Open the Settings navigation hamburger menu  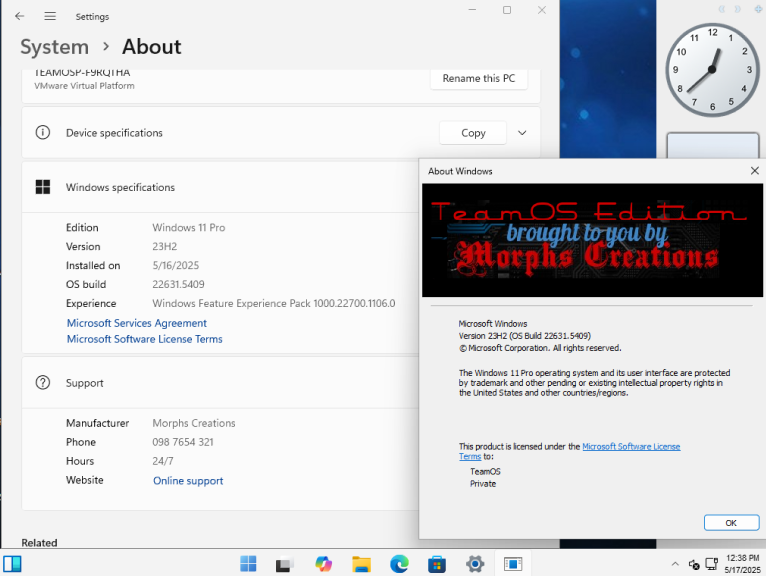(50, 16)
